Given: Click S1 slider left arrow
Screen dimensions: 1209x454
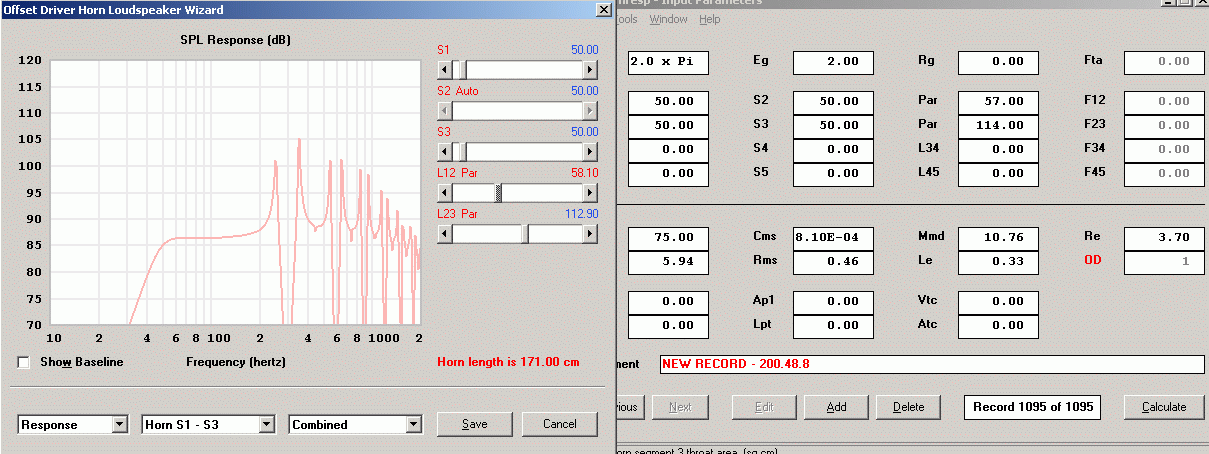Looking at the screenshot, I should (445, 70).
